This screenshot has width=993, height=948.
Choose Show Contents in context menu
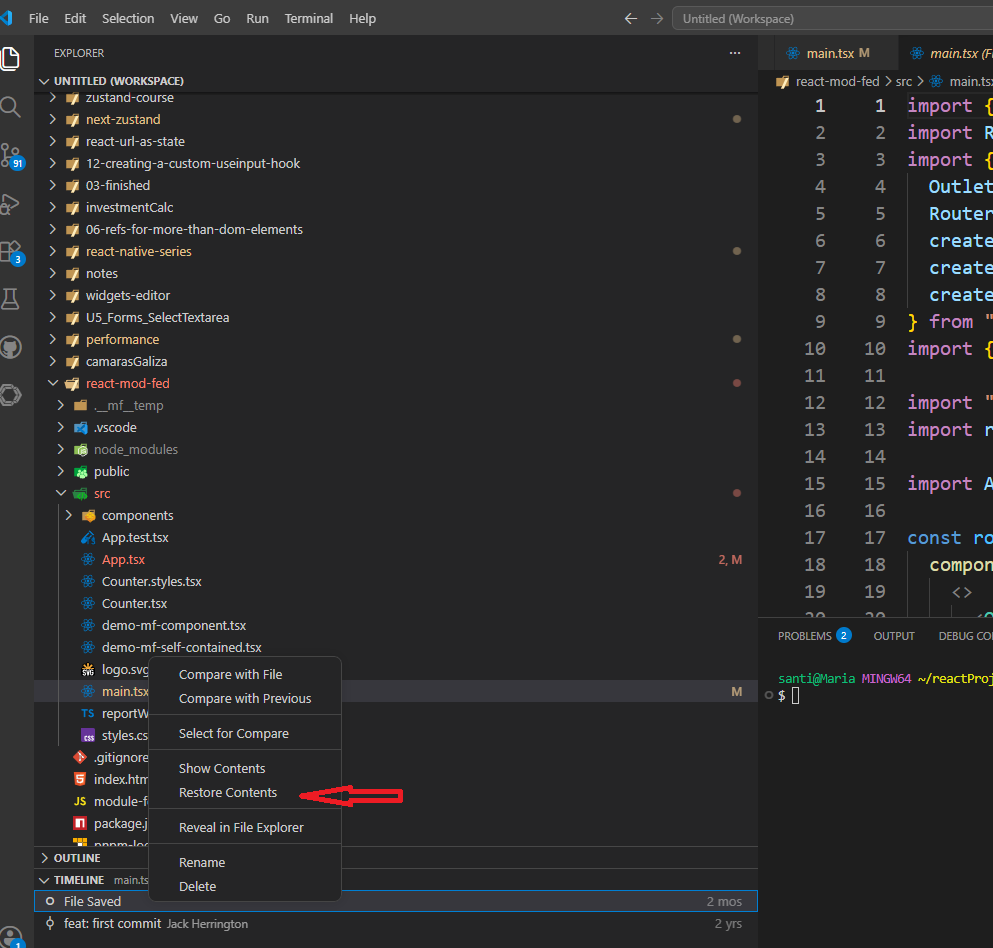tap(244, 768)
